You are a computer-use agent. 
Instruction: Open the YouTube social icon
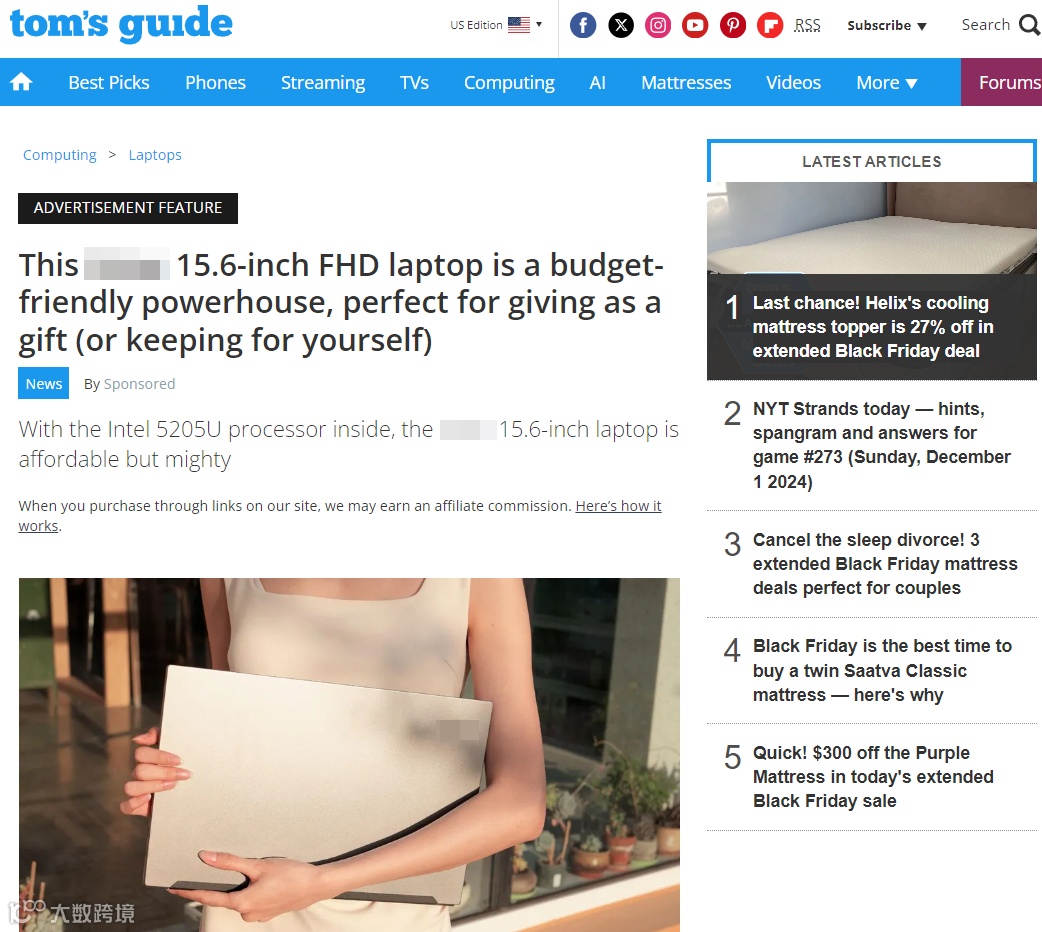695,25
